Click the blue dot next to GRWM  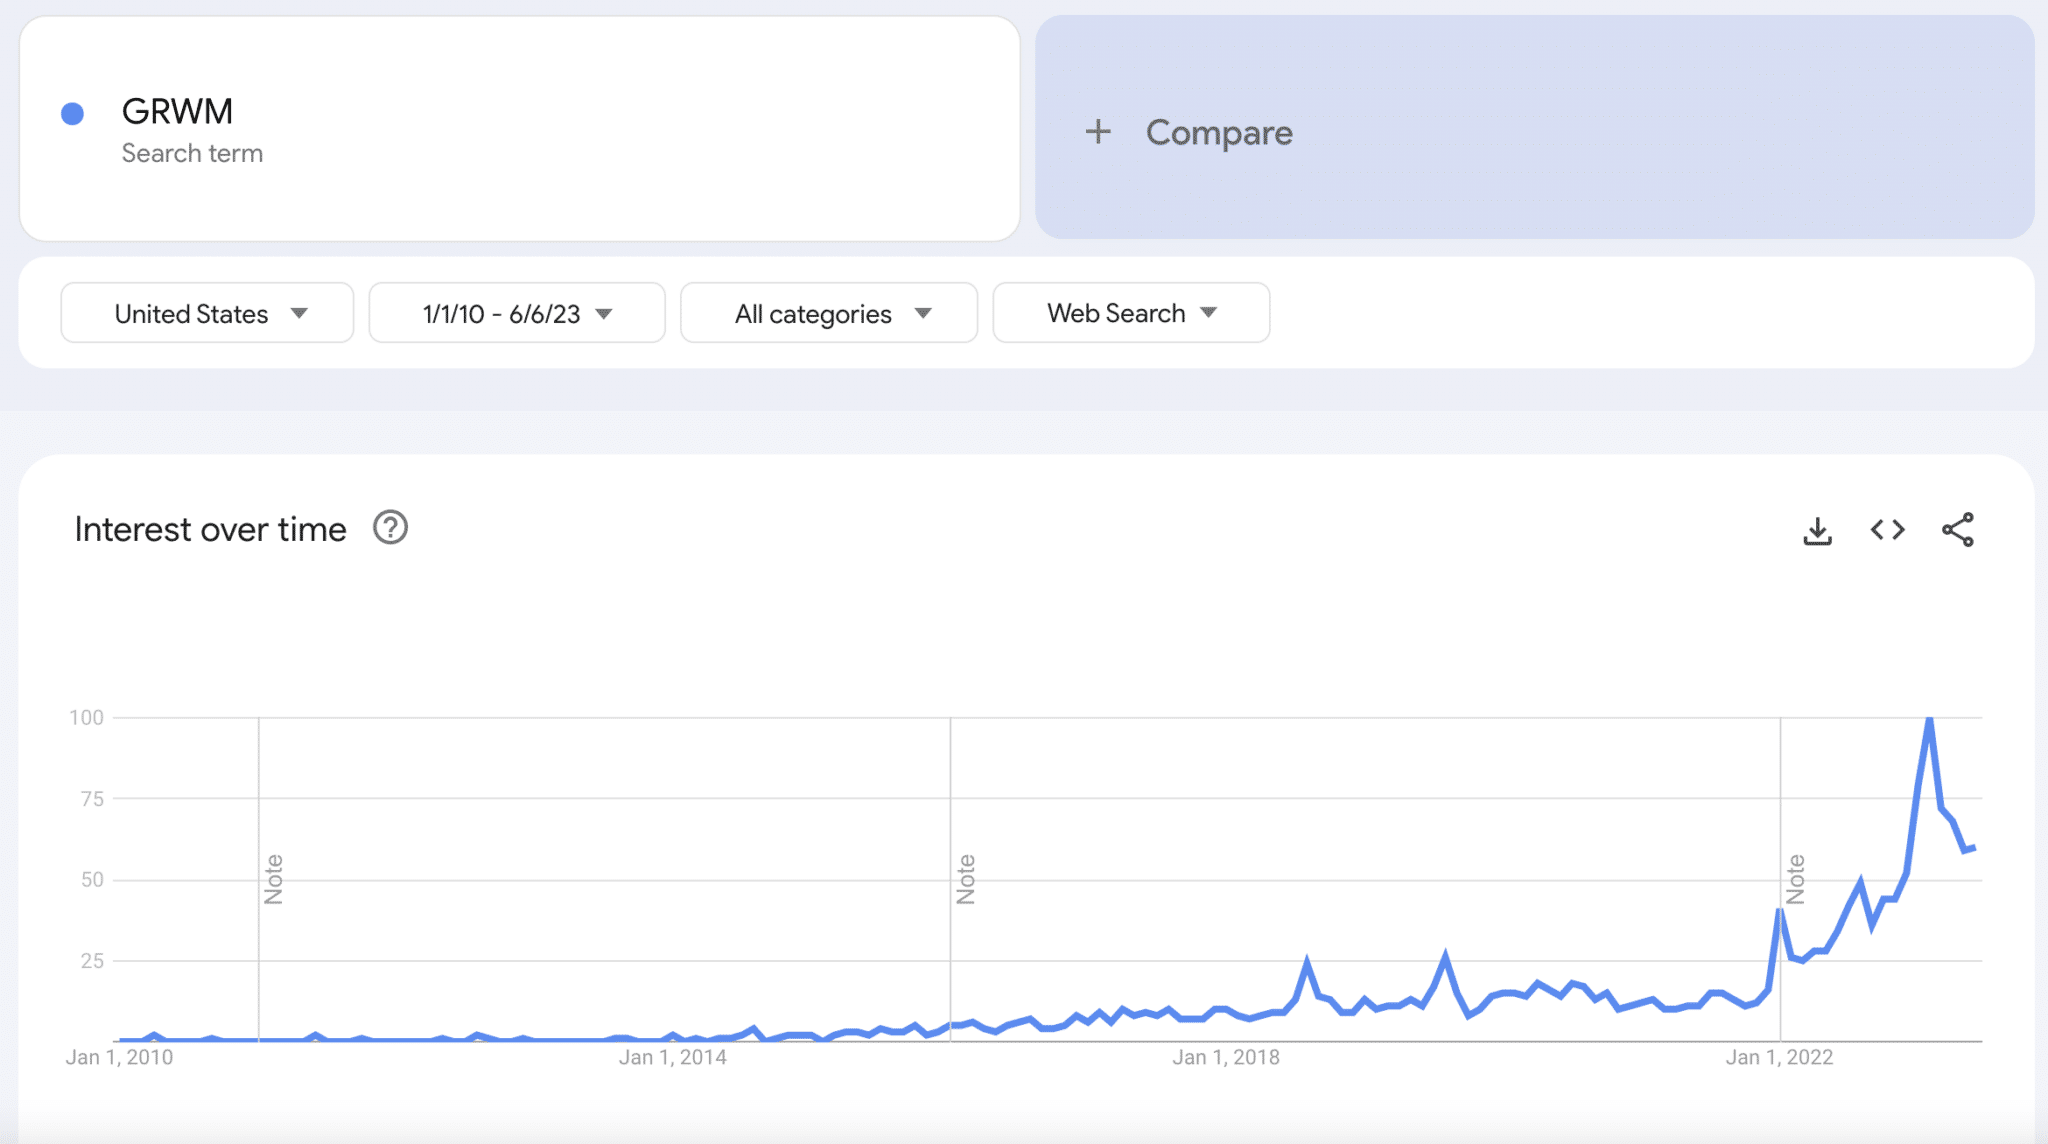[72, 114]
